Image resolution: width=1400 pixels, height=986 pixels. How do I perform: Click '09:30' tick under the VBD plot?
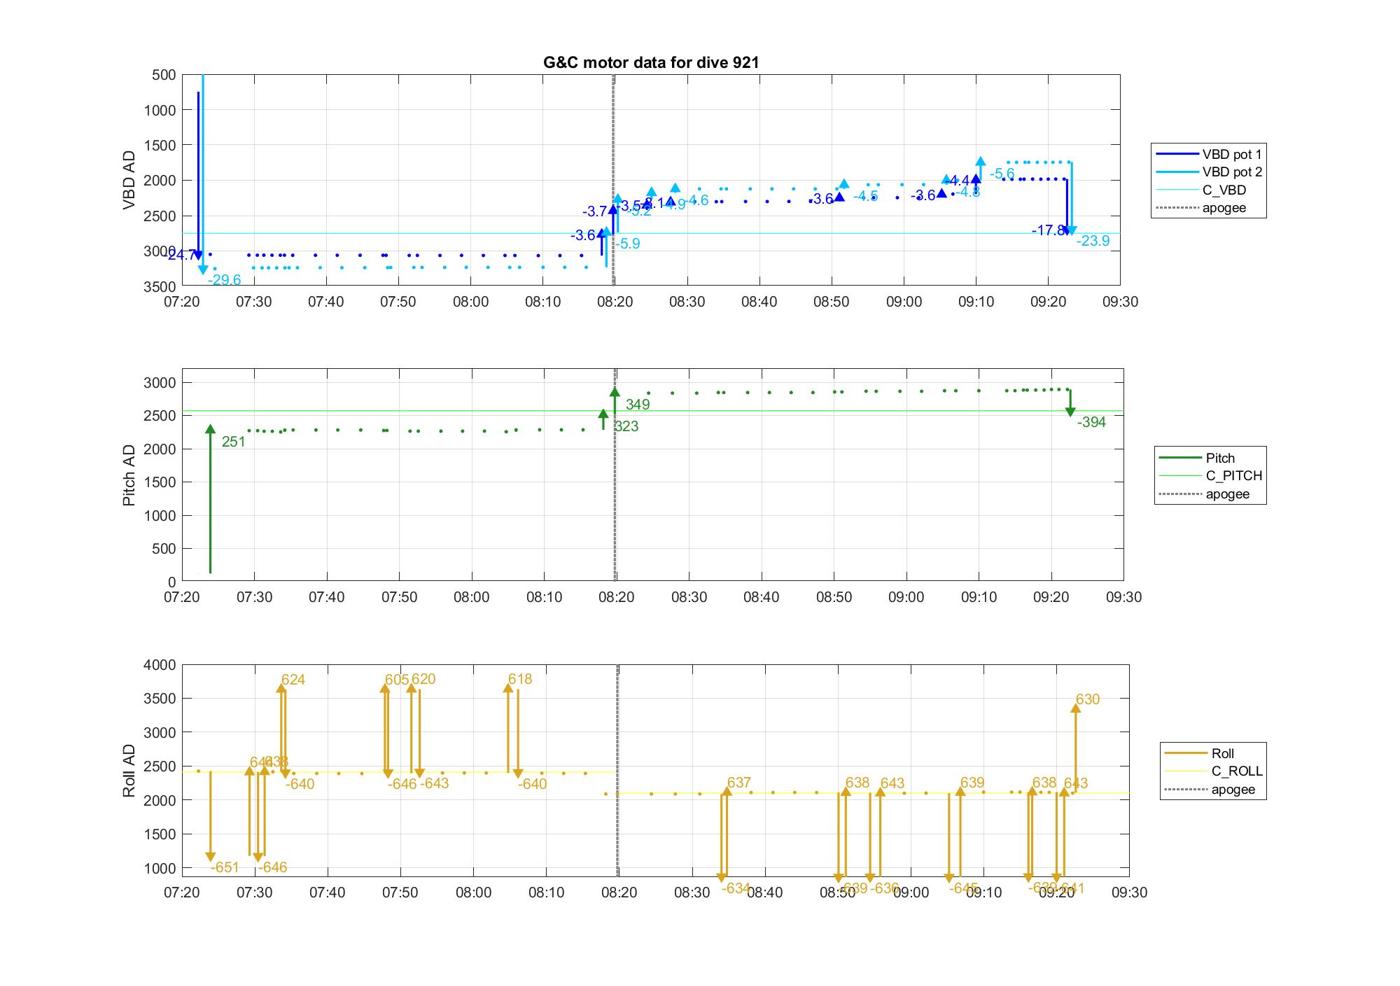click(x=1120, y=301)
